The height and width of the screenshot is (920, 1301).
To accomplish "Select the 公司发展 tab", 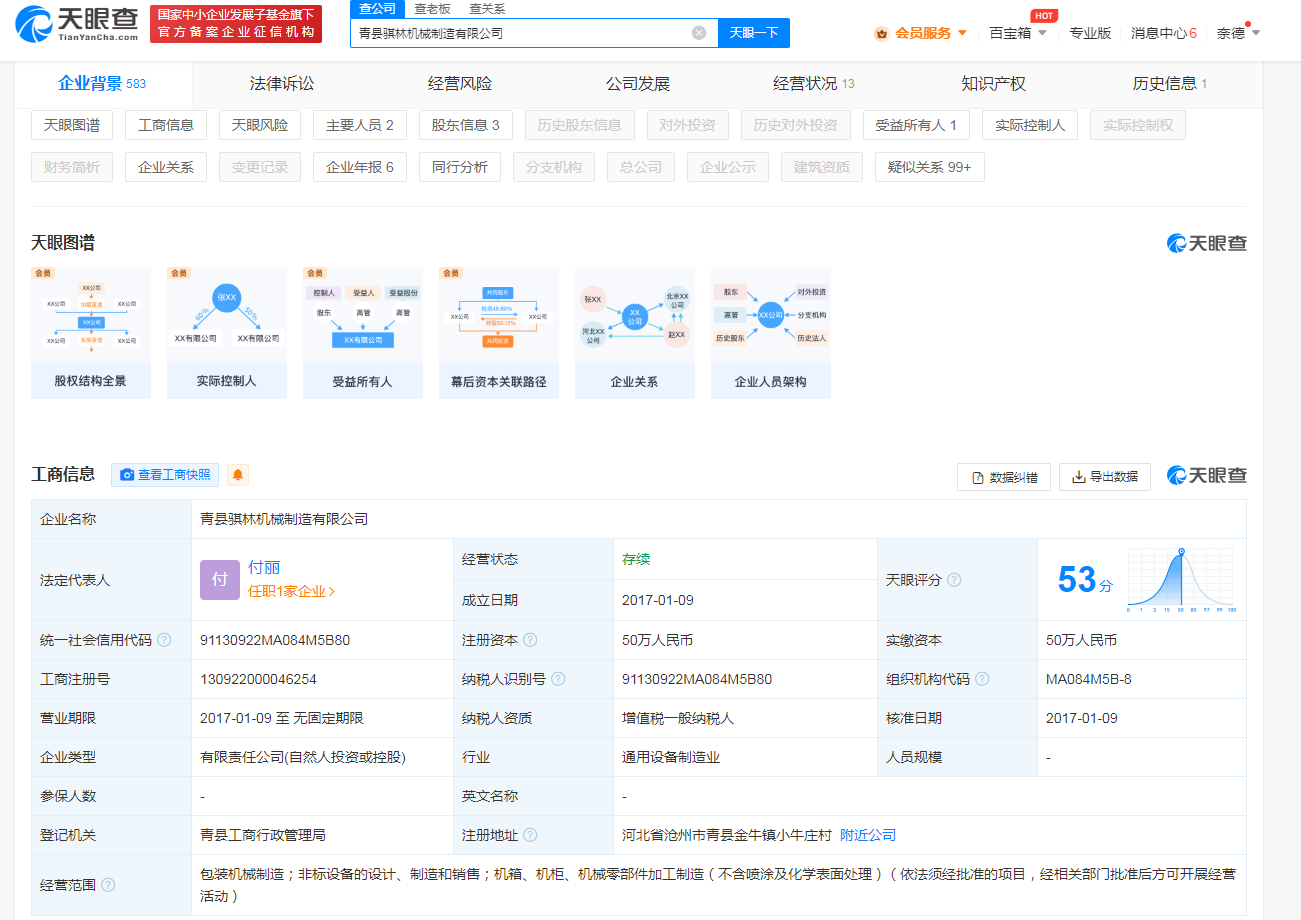I will [638, 84].
